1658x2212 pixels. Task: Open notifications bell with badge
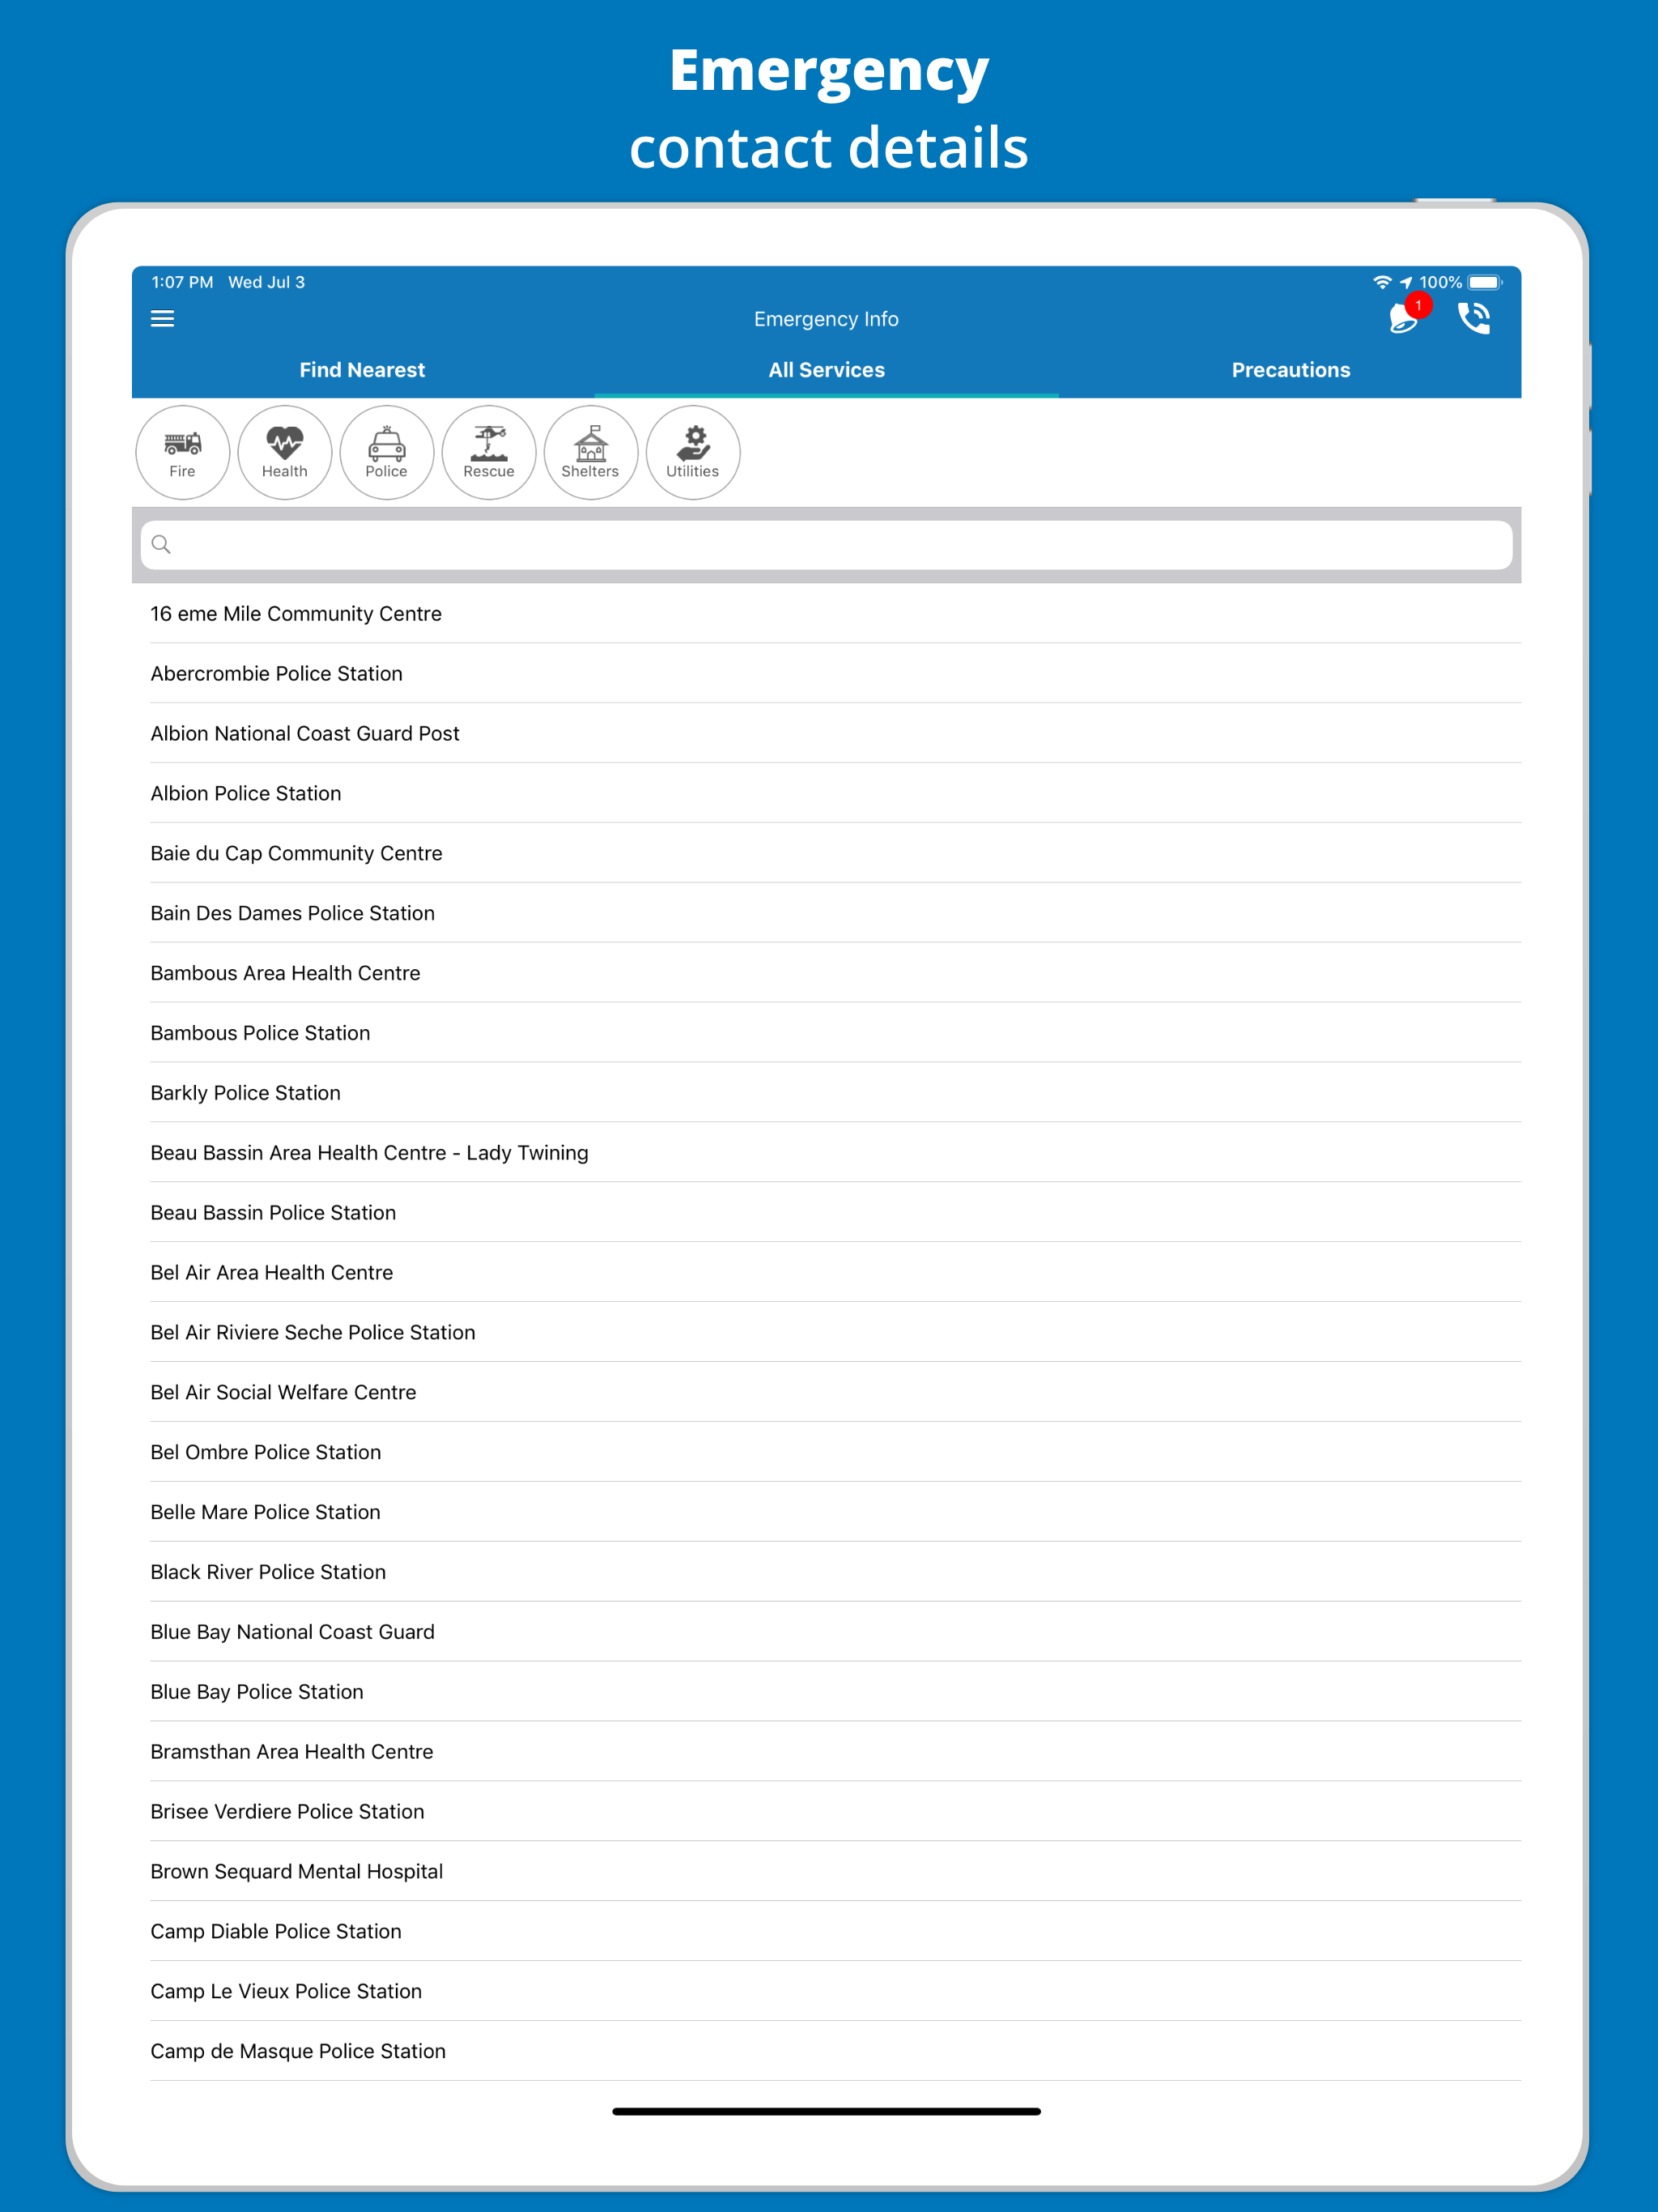(1409, 315)
